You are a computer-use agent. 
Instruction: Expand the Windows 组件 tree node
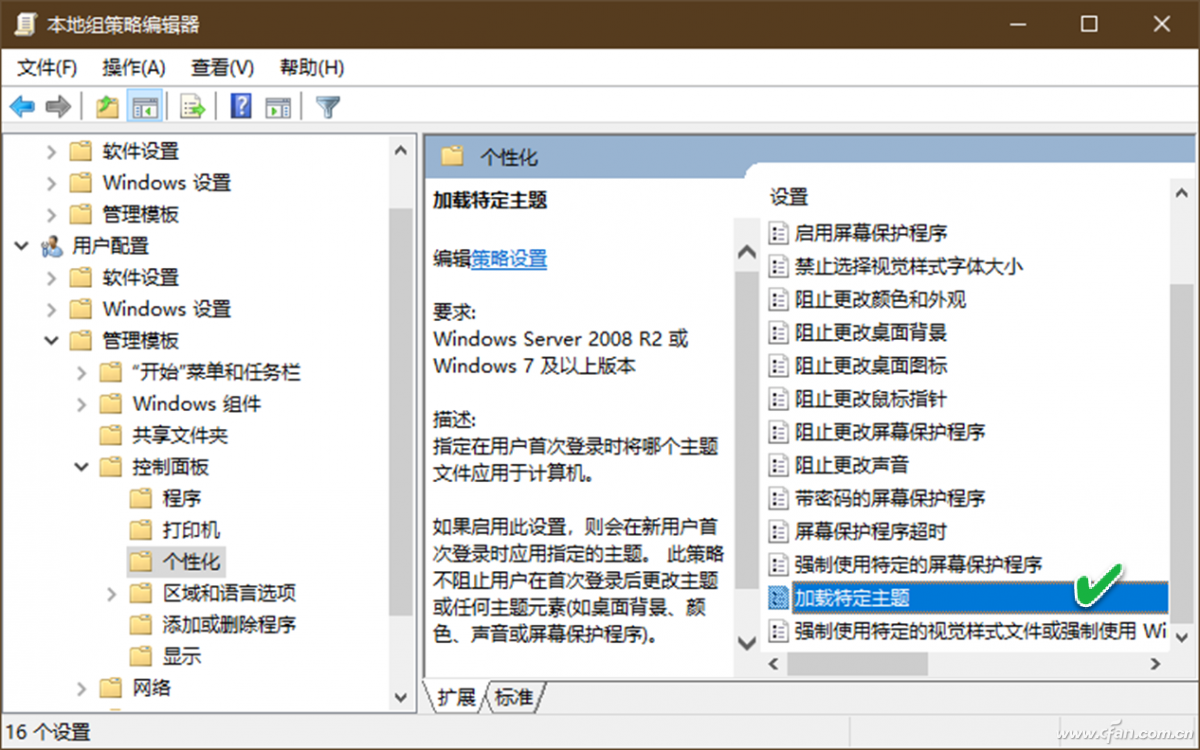(82, 404)
